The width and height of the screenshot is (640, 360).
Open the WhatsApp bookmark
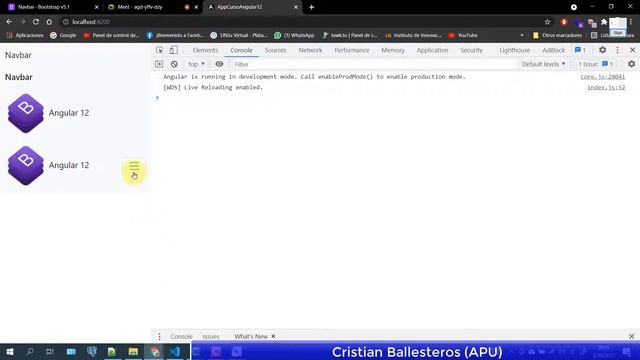click(x=294, y=36)
